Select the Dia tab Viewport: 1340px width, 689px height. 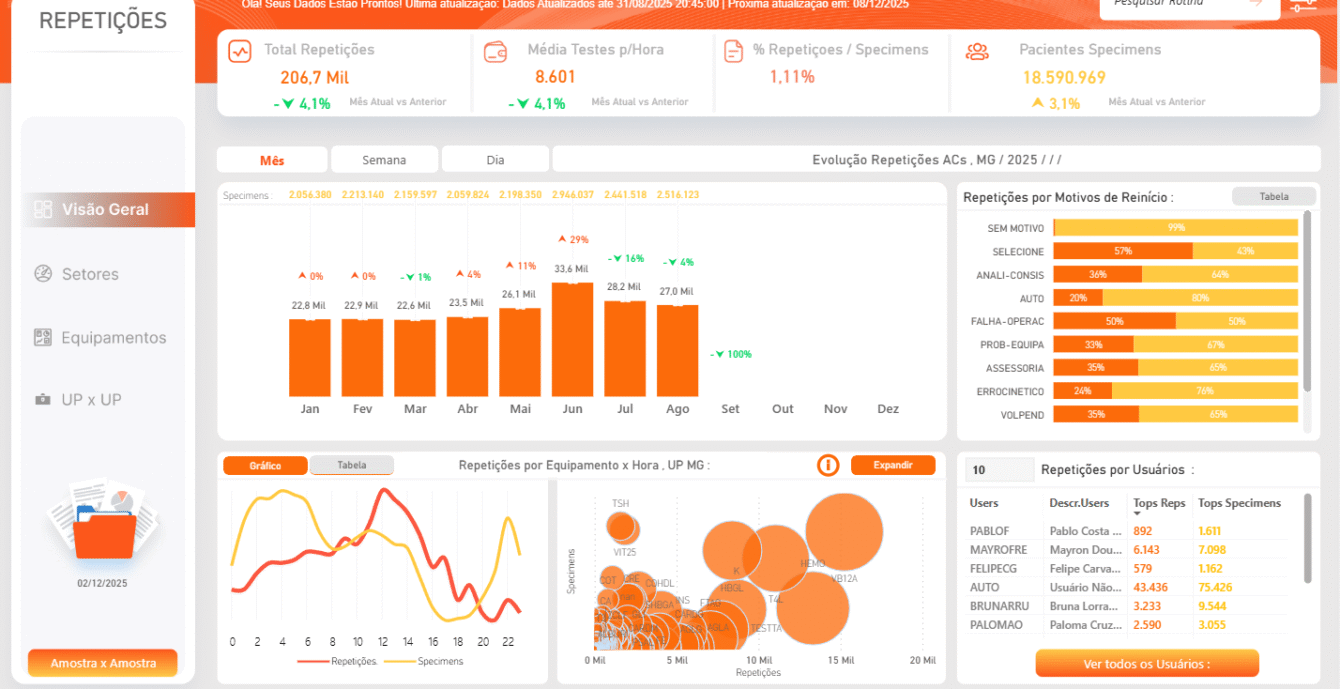(495, 160)
